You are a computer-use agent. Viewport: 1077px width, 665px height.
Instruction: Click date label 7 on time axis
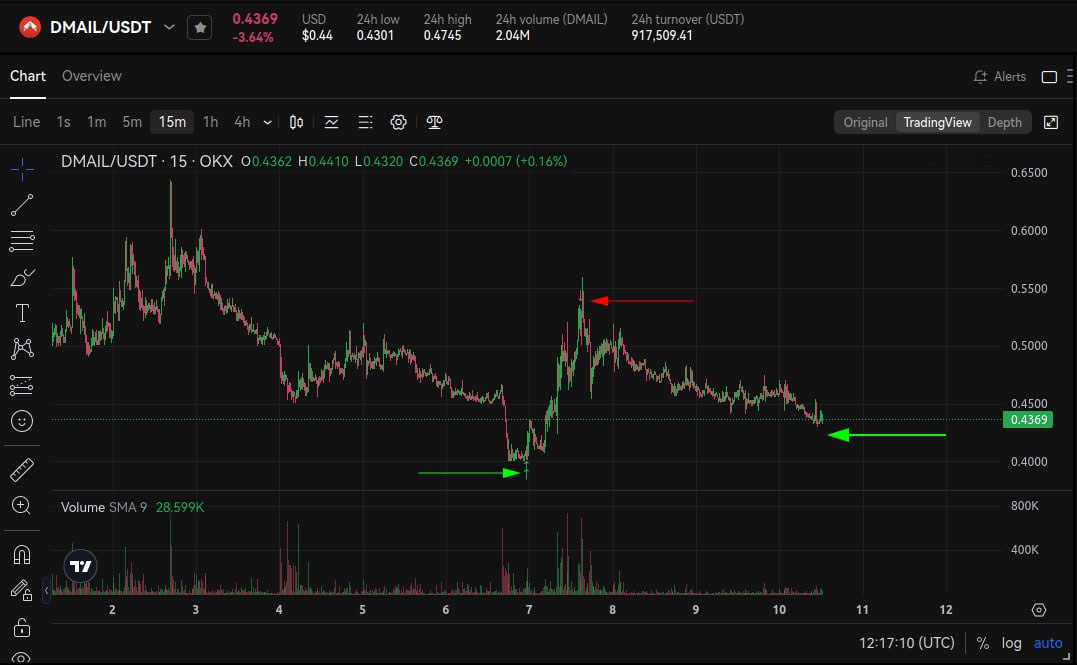(x=529, y=609)
